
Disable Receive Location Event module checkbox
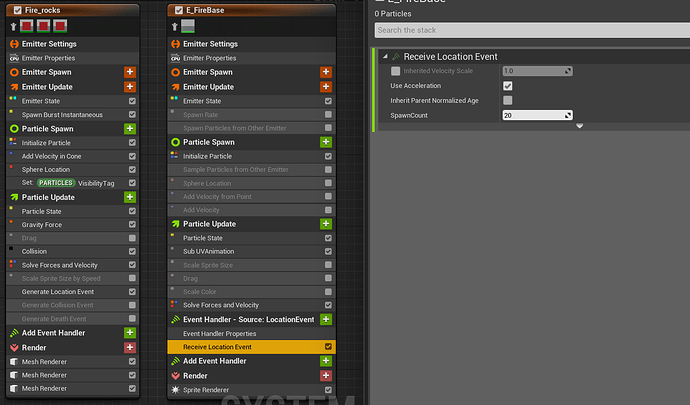[x=328, y=347]
